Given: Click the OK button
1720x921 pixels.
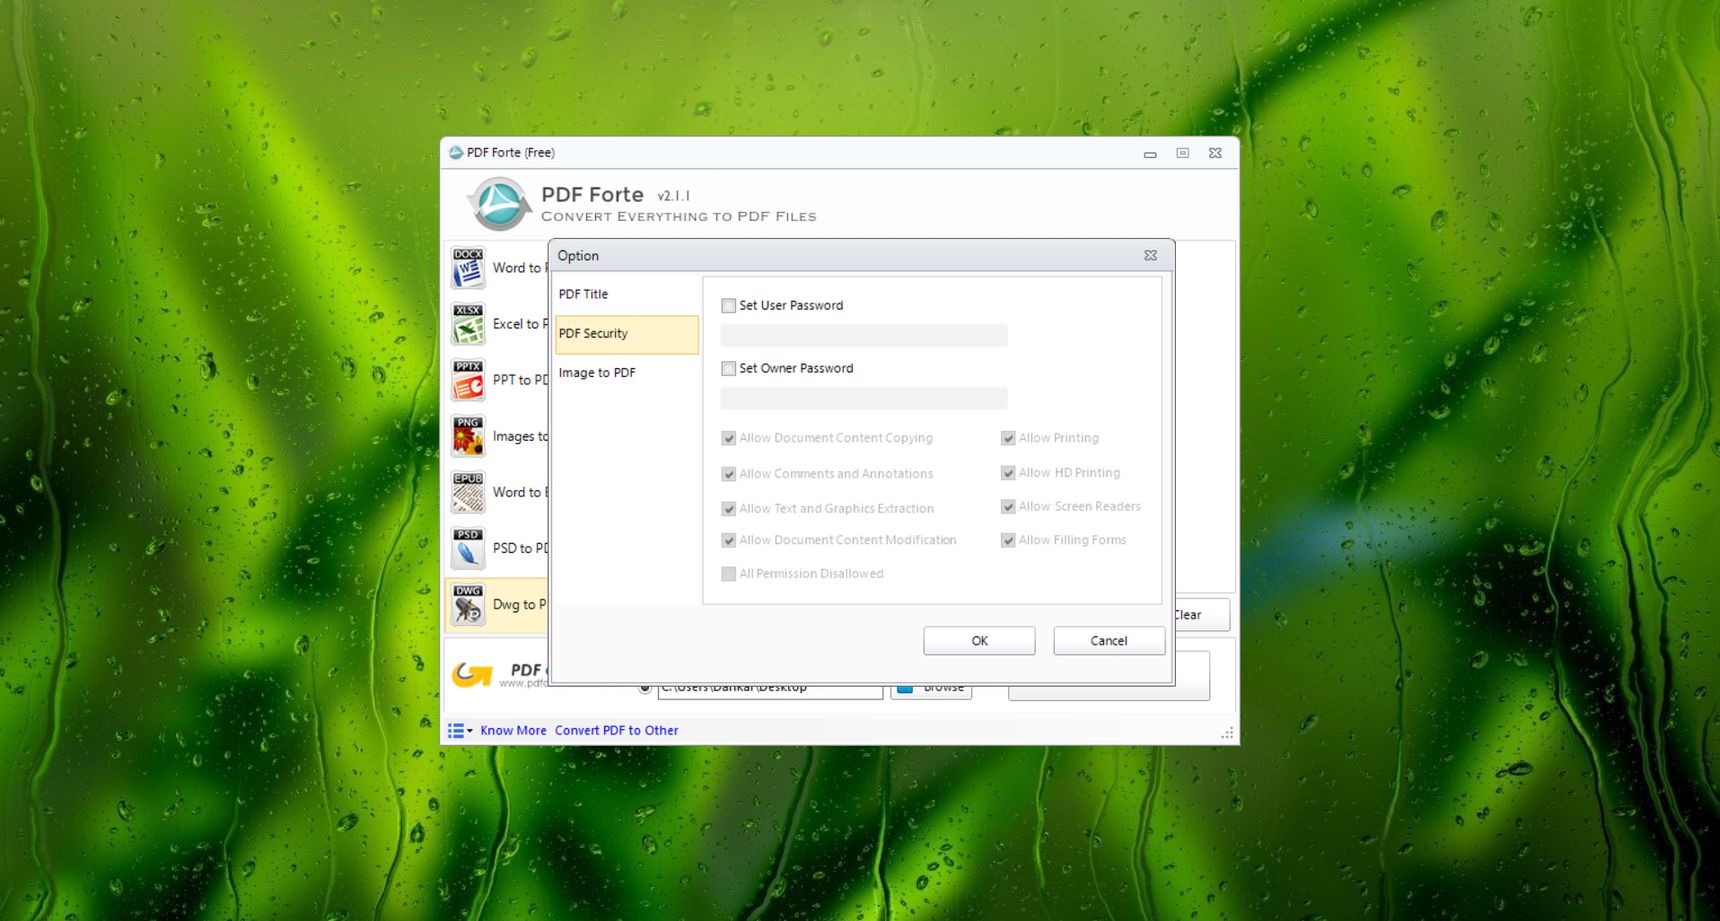Looking at the screenshot, I should click(x=979, y=641).
